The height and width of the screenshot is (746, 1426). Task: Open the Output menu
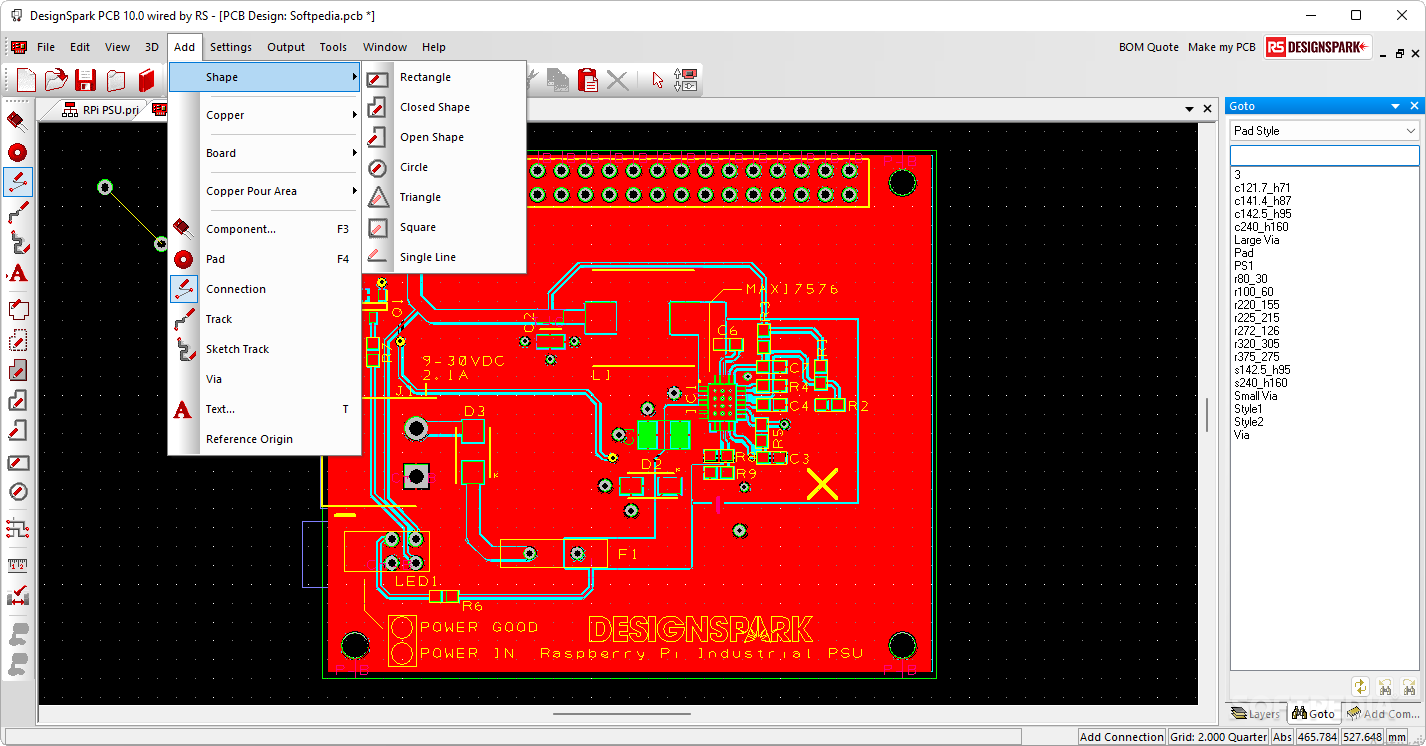(x=286, y=47)
